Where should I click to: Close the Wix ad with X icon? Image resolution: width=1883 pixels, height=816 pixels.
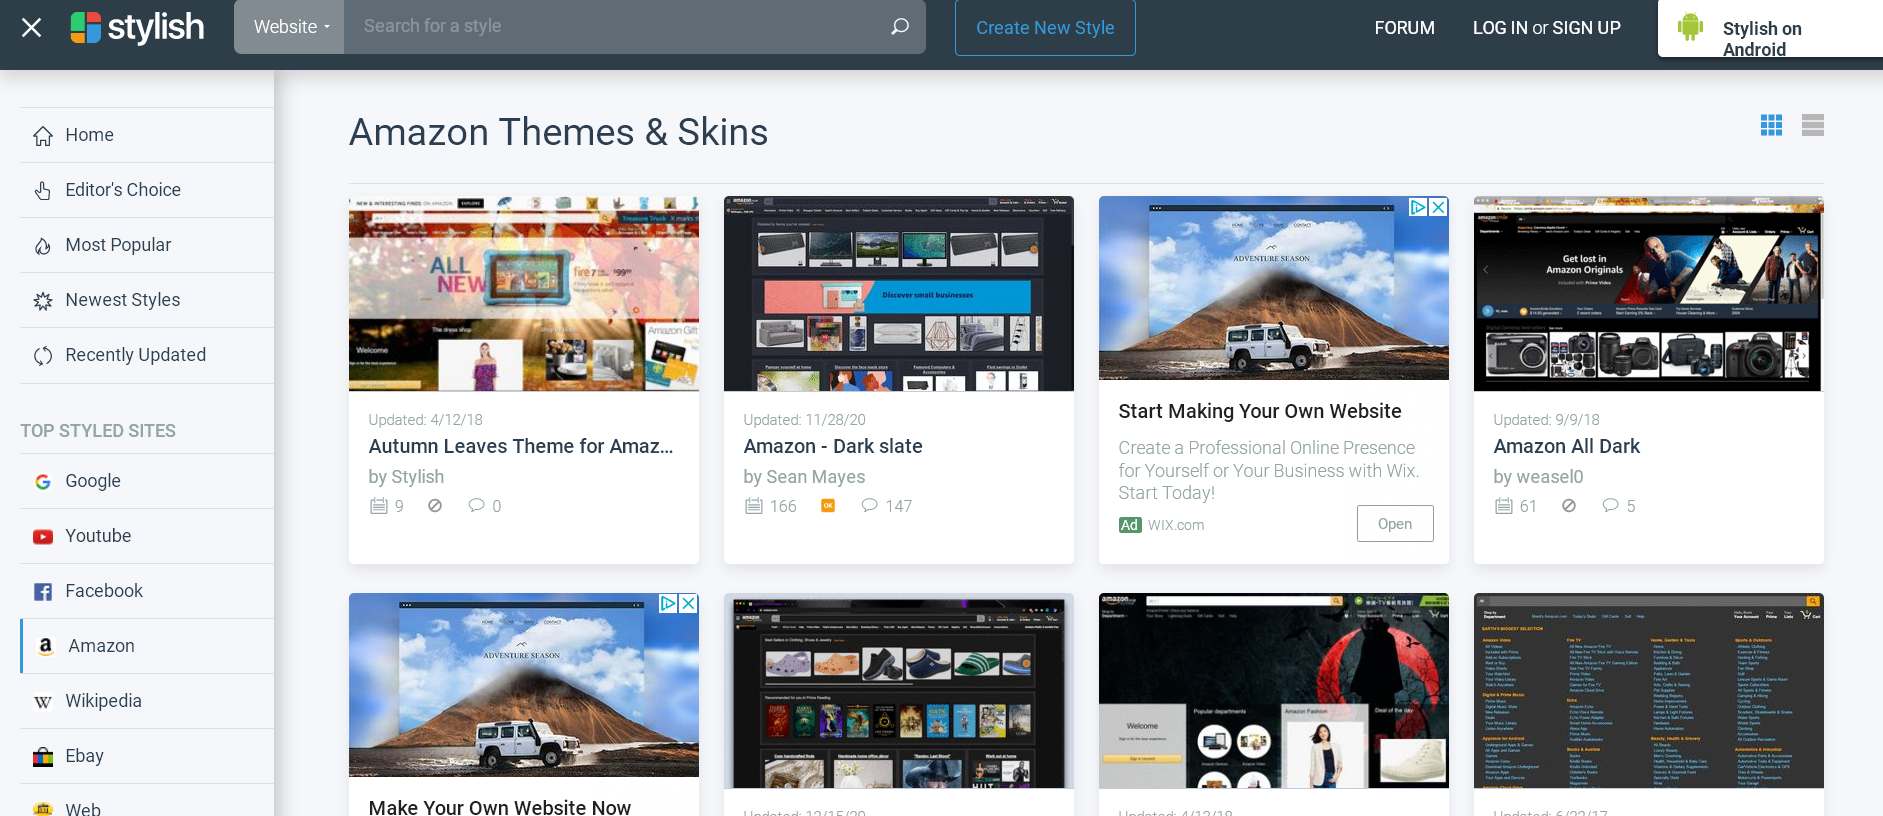[x=1438, y=207]
